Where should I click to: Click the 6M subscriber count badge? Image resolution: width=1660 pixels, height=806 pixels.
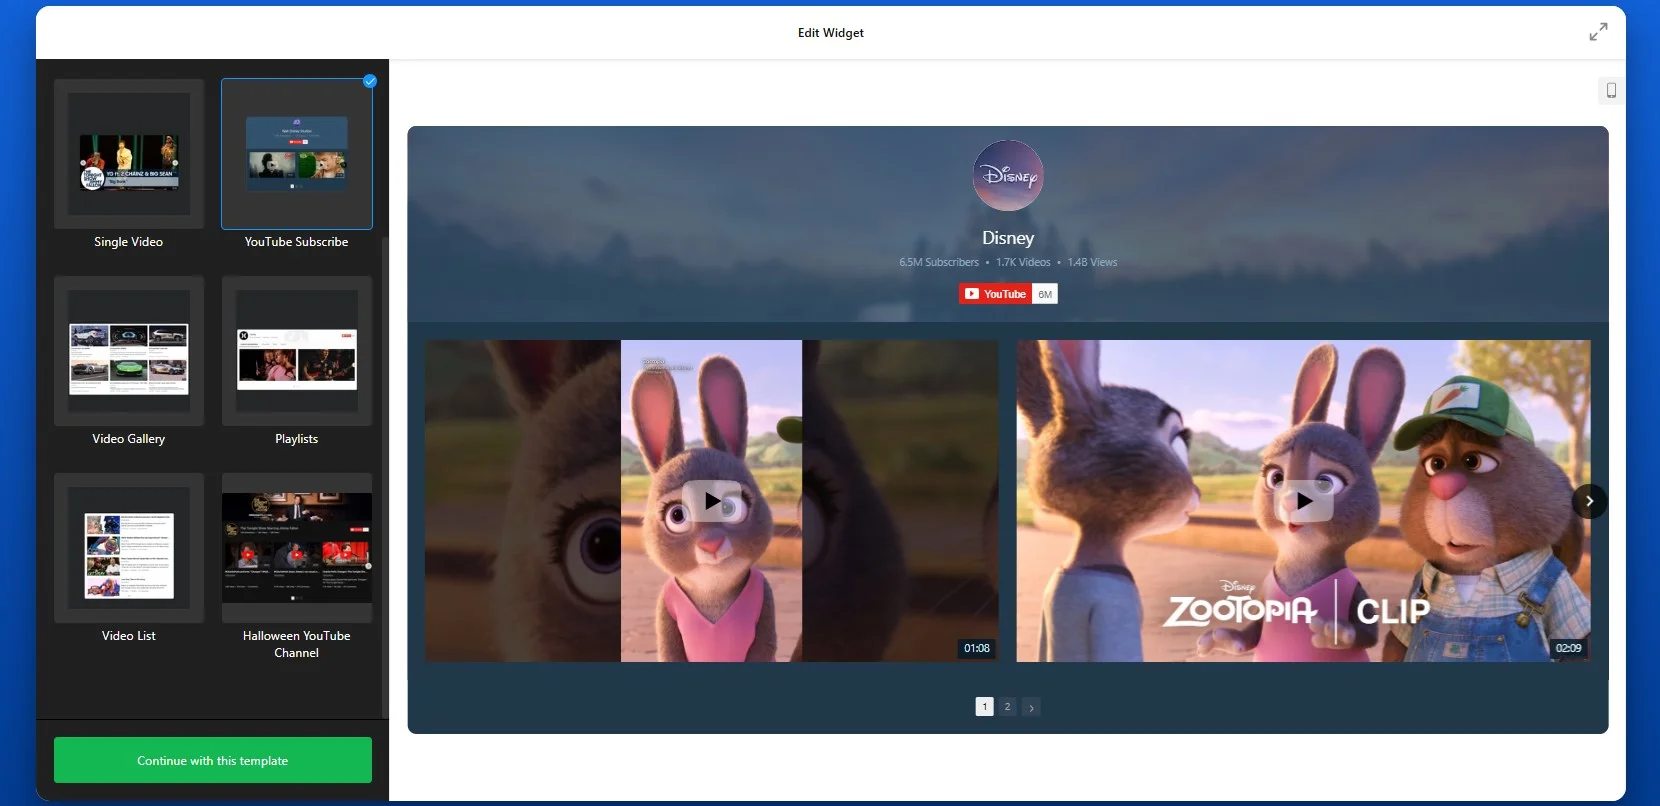[1045, 294]
